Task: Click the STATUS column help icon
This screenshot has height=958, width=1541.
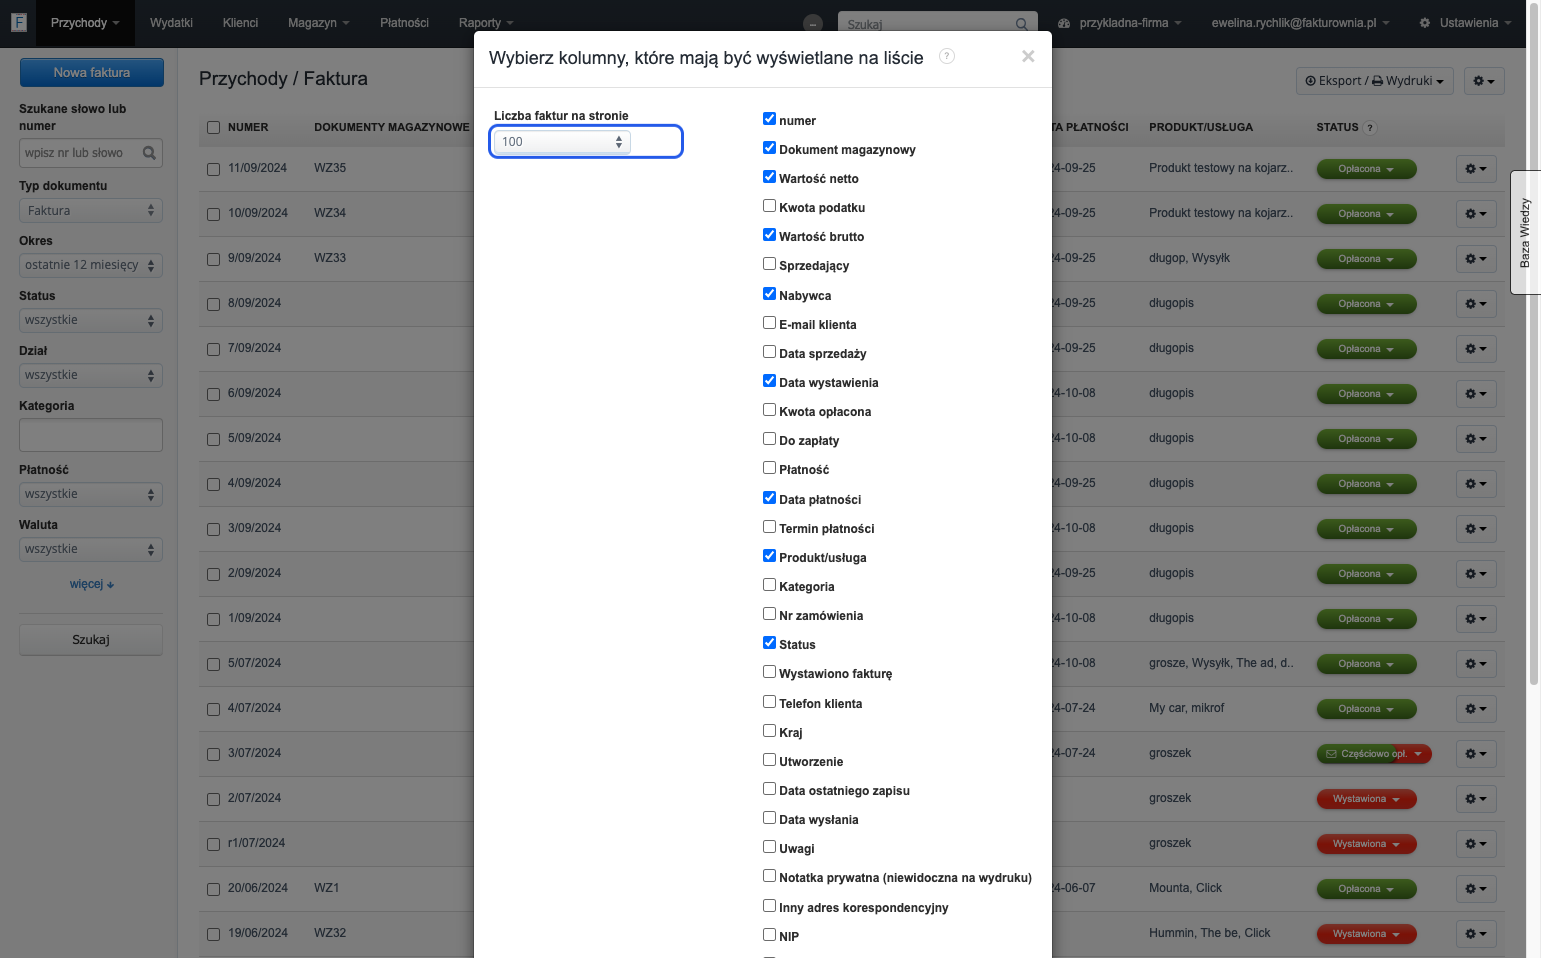Action: click(1370, 128)
